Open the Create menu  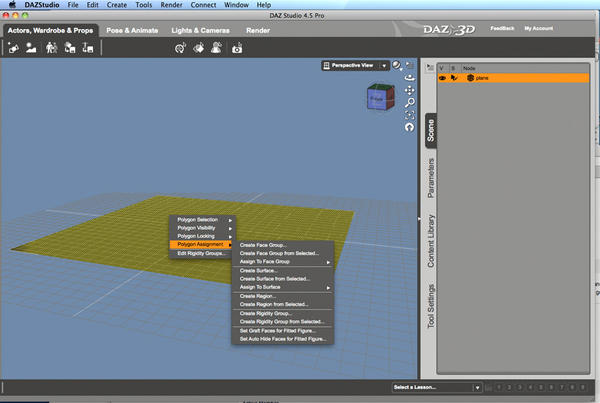[117, 5]
